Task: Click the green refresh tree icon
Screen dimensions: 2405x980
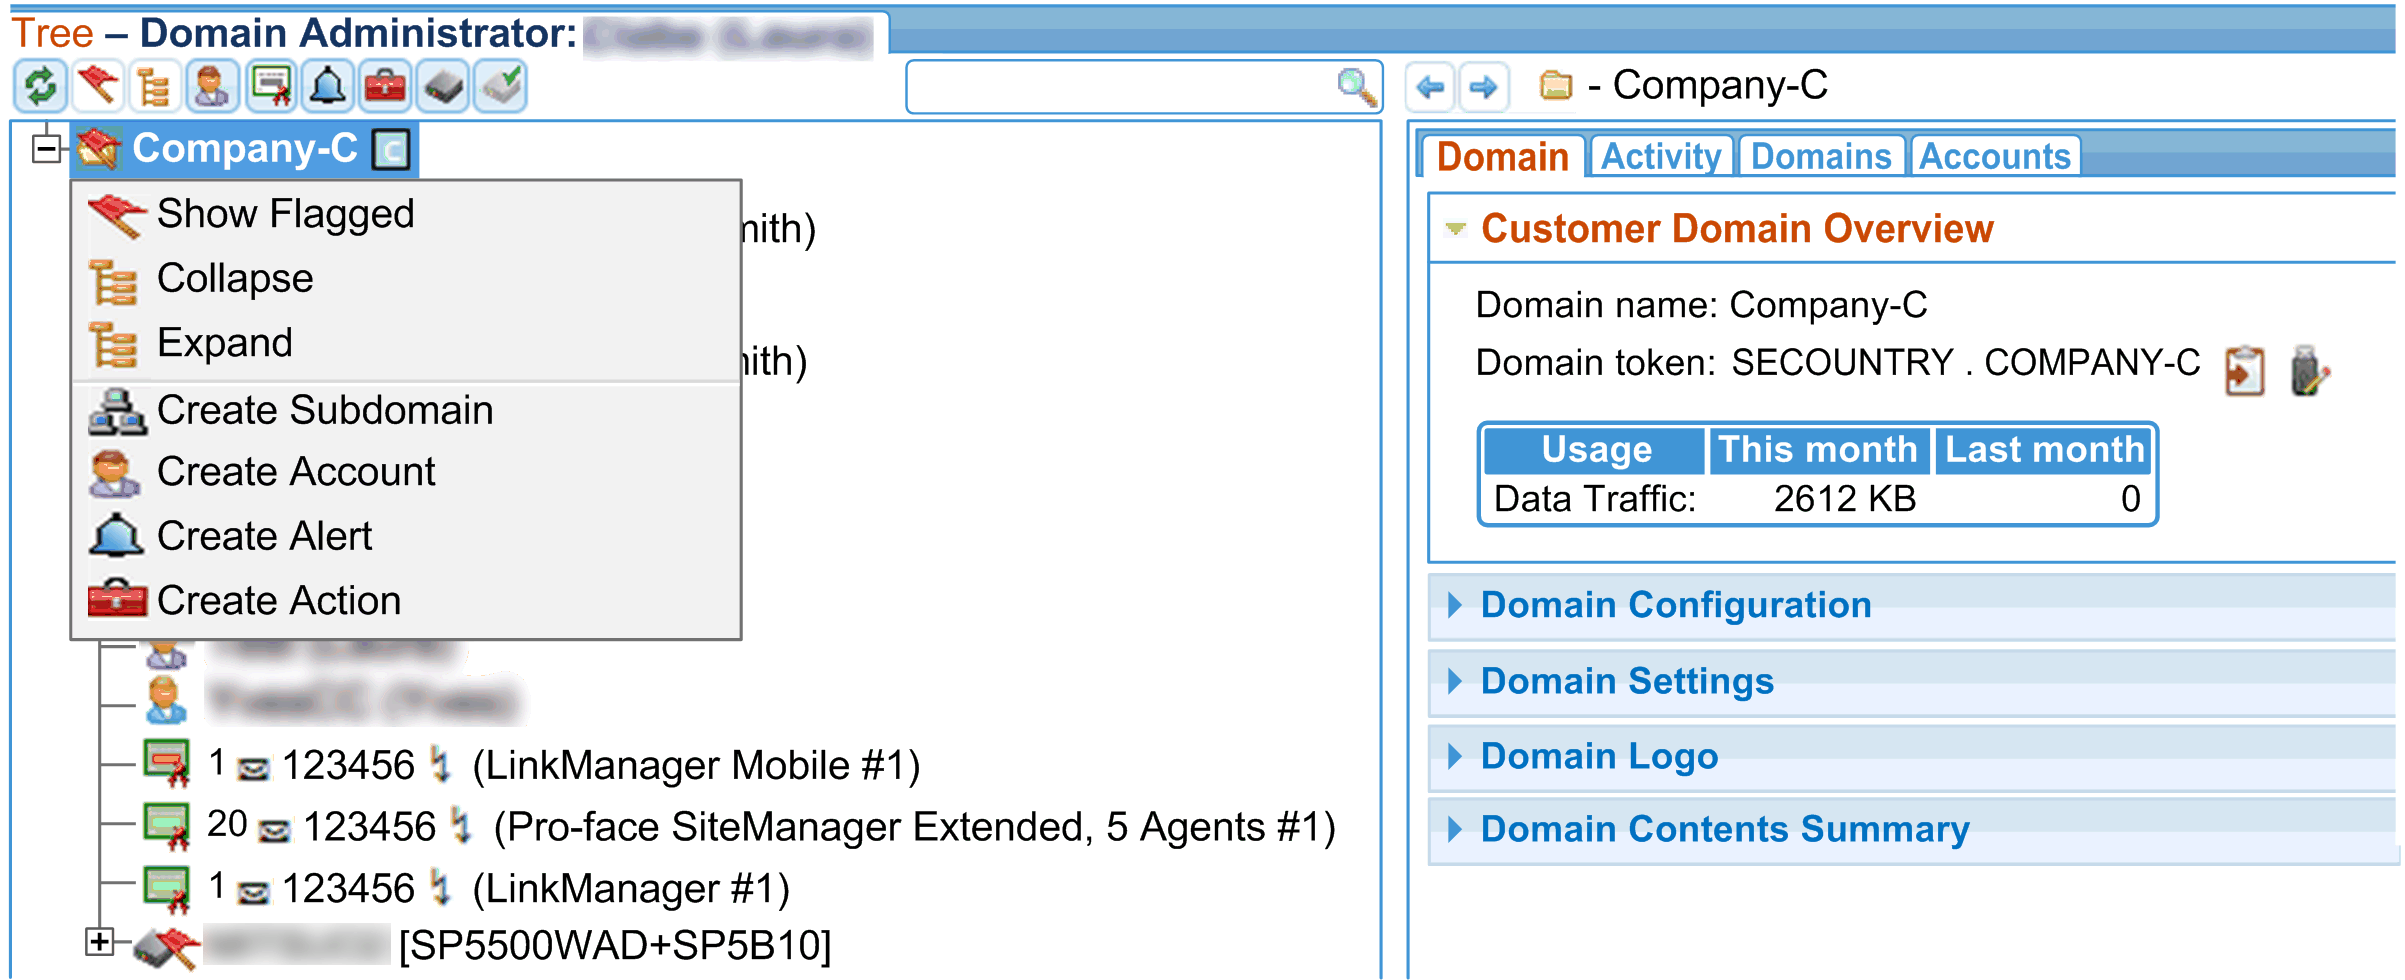Action: tap(40, 87)
